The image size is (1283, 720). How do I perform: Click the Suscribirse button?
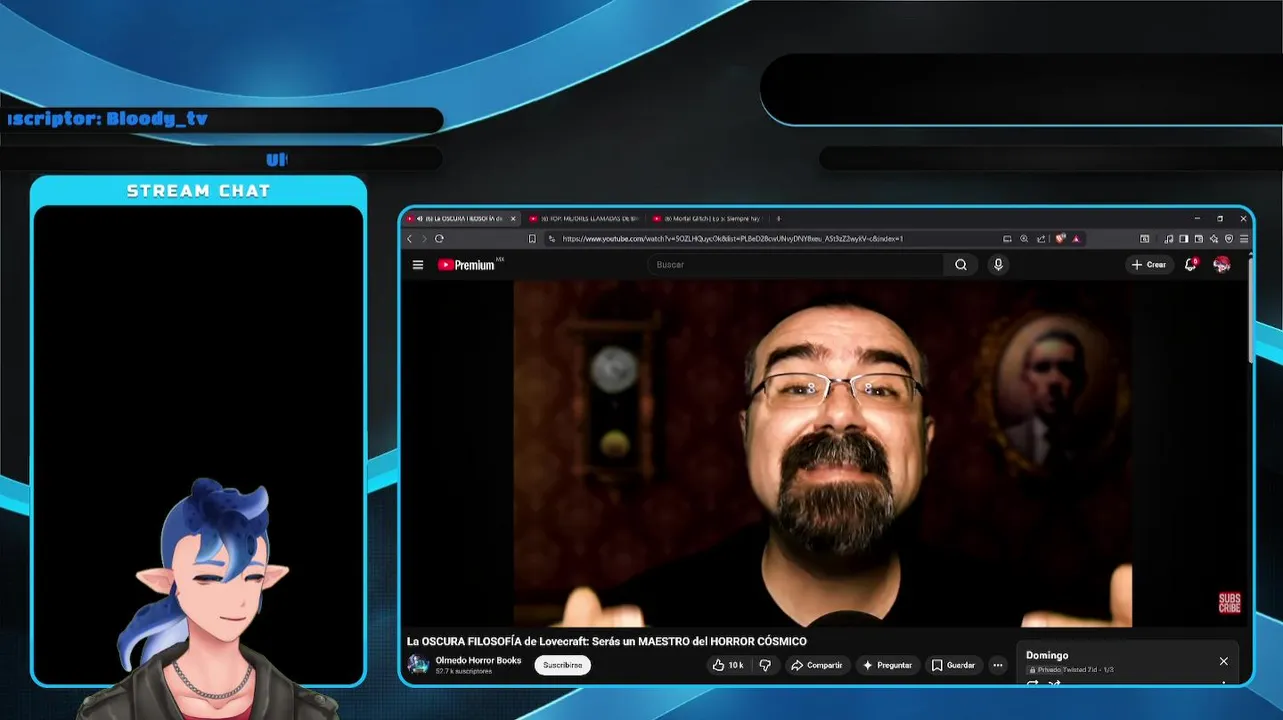[x=562, y=665]
